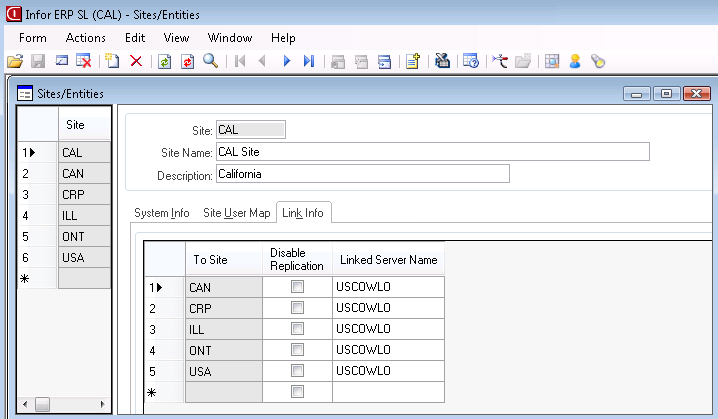Click the user person icon in toolbar
This screenshot has width=718, height=419.
(575, 61)
